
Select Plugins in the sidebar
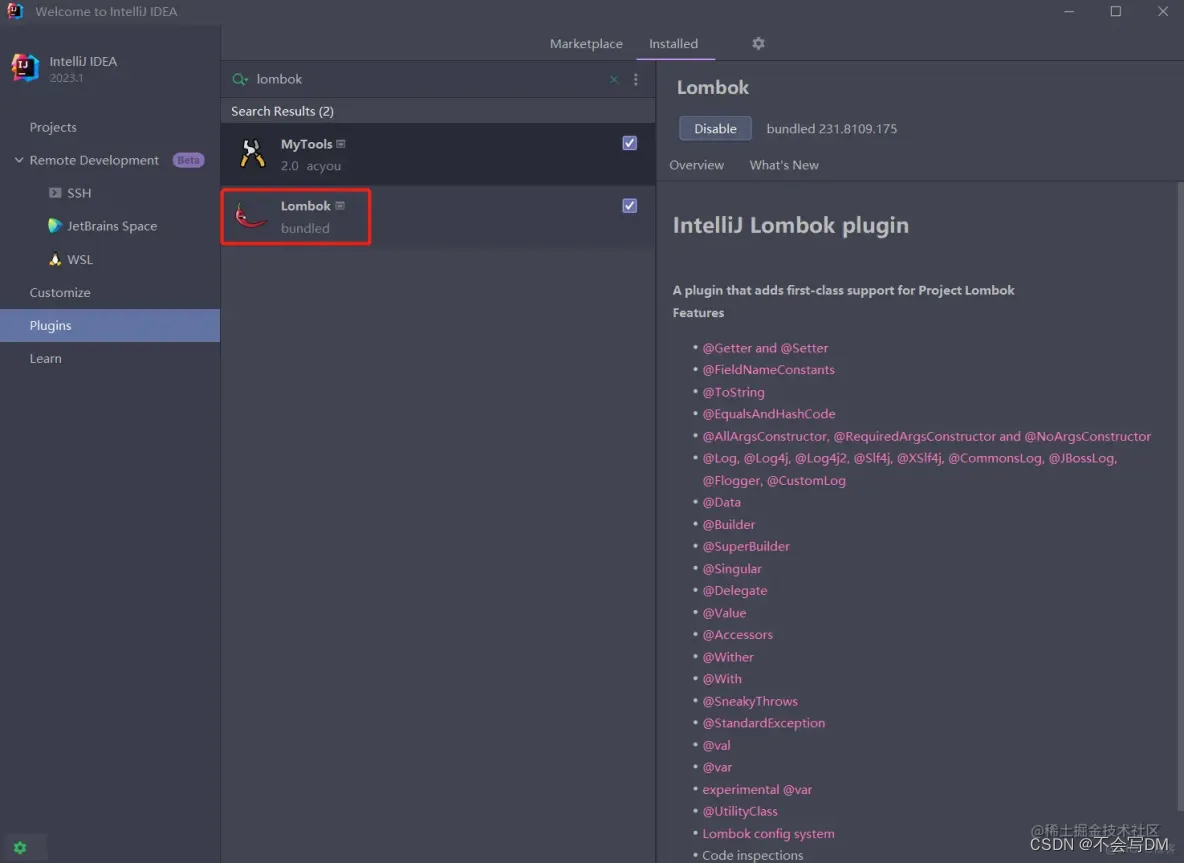pyautogui.click(x=110, y=325)
